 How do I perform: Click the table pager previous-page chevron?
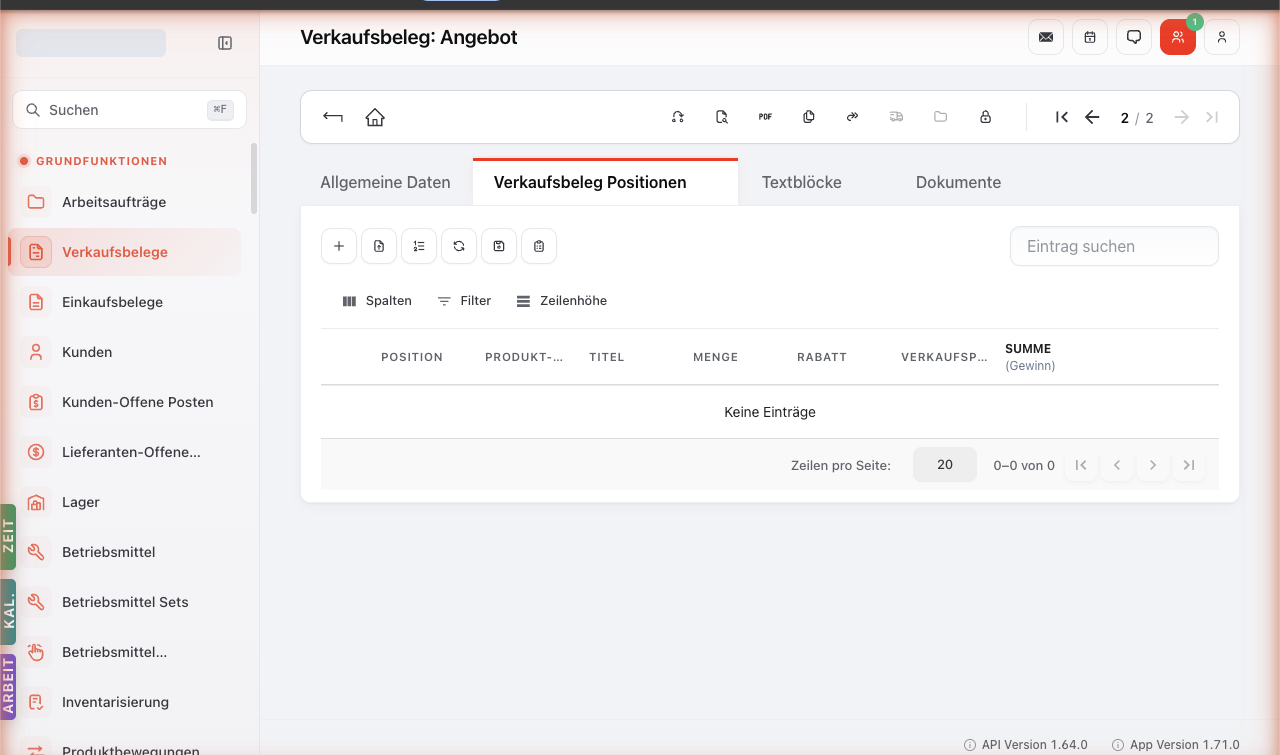tap(1117, 465)
